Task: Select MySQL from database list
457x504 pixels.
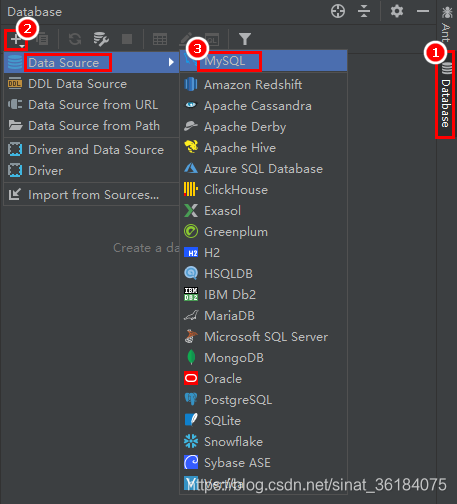Action: click(263, 61)
